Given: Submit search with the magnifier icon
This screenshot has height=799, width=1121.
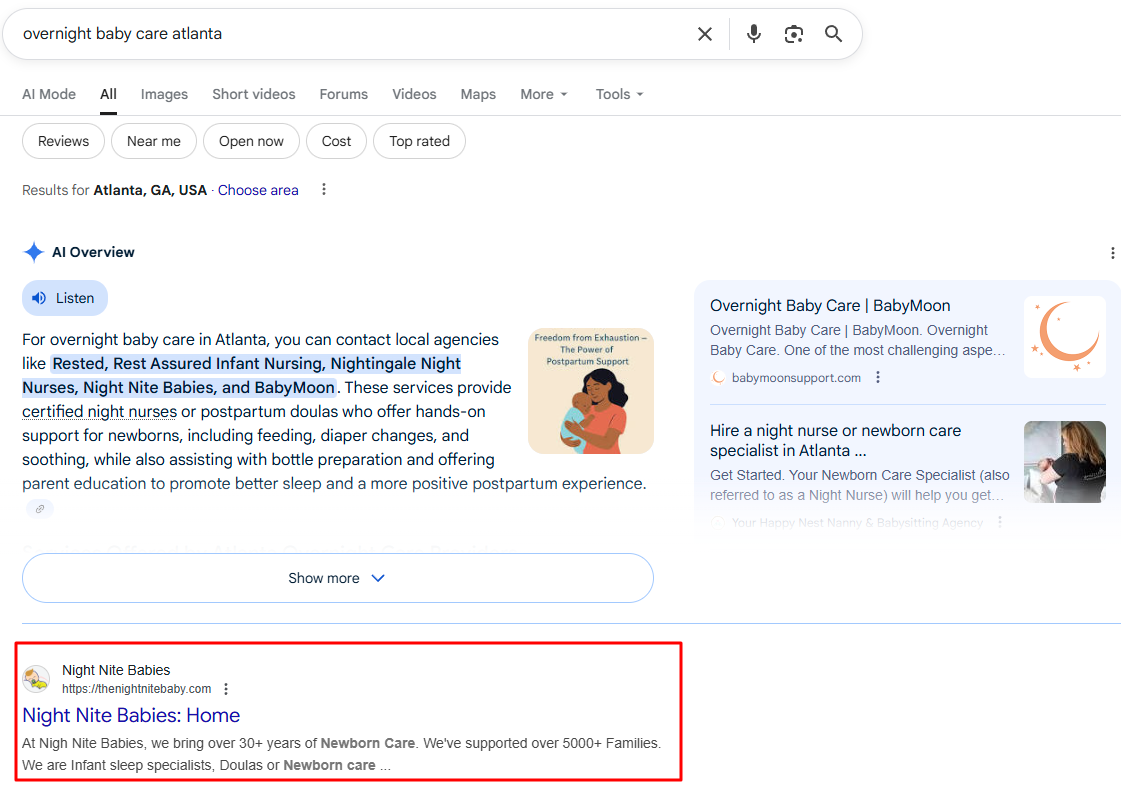Looking at the screenshot, I should 833,34.
